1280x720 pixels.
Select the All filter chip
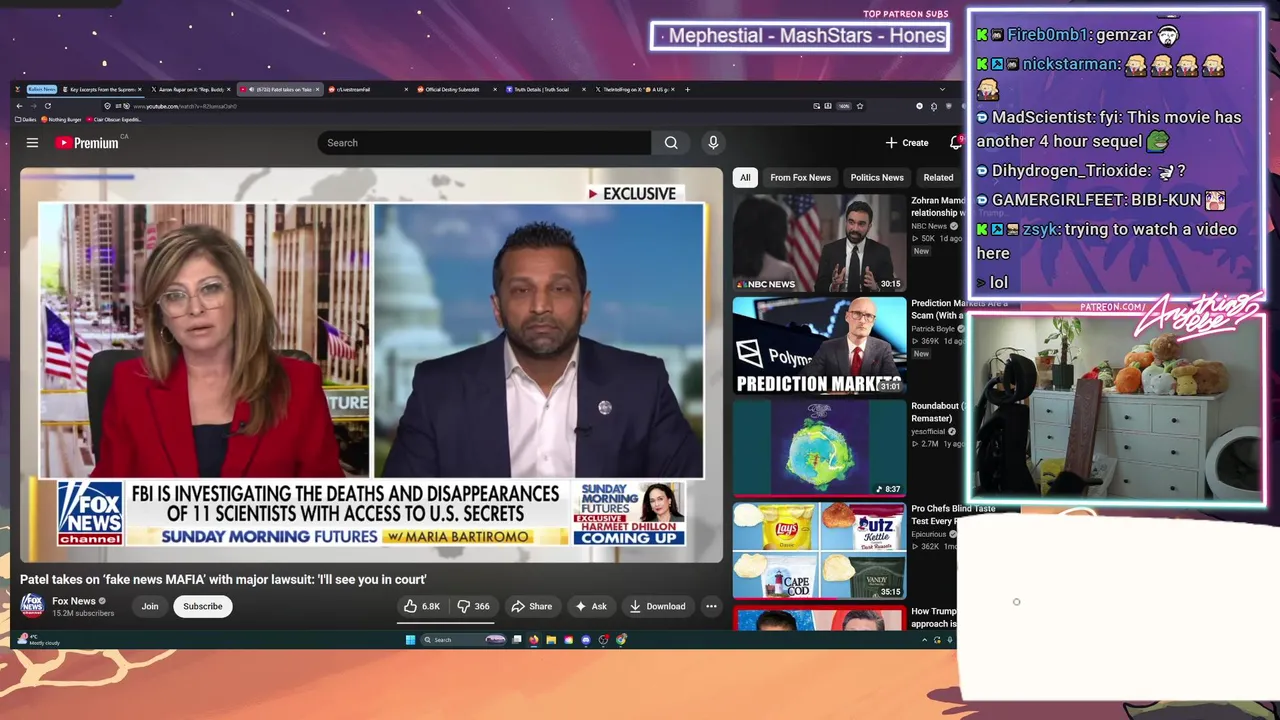tap(745, 178)
